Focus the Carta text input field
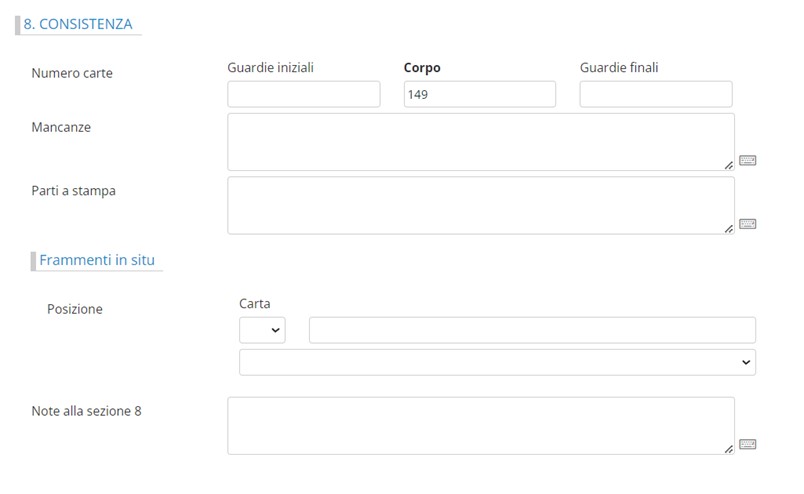Screen dimensions: 804x494 tap(532, 331)
